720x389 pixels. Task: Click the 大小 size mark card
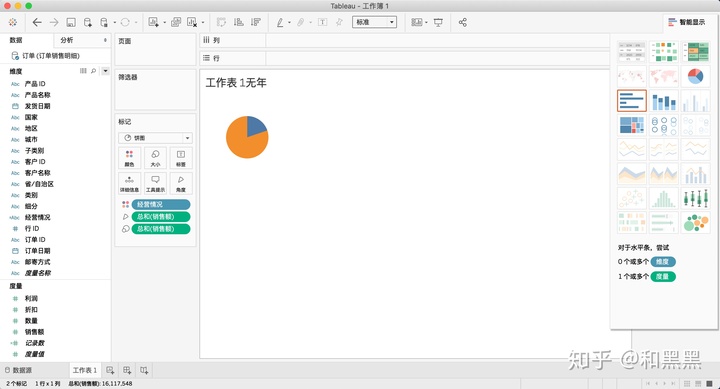click(x=156, y=158)
